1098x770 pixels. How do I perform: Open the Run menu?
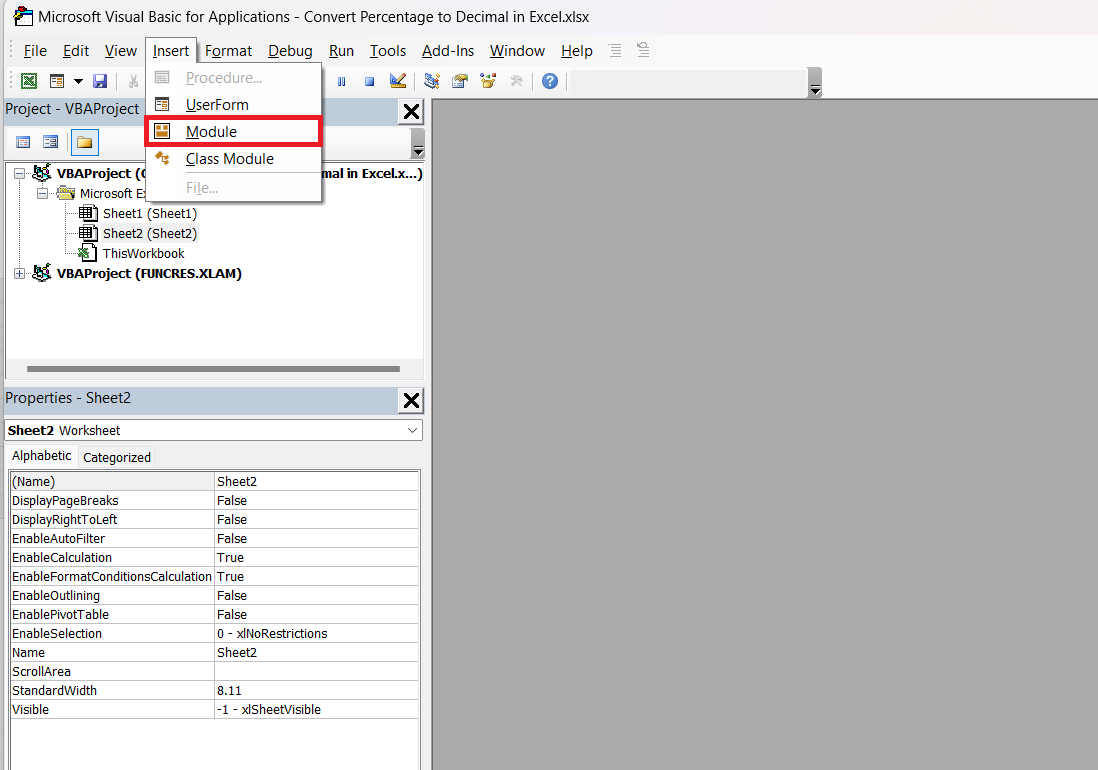click(x=341, y=51)
